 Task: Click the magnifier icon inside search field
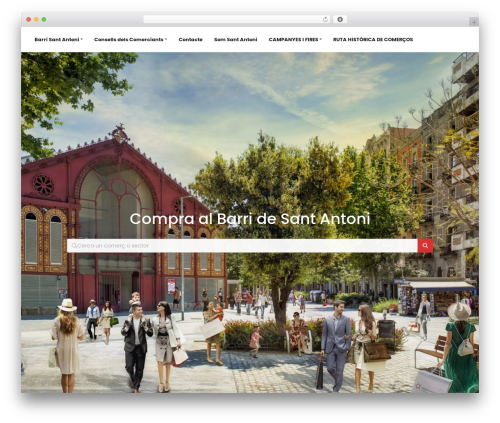pyautogui.click(x=74, y=246)
